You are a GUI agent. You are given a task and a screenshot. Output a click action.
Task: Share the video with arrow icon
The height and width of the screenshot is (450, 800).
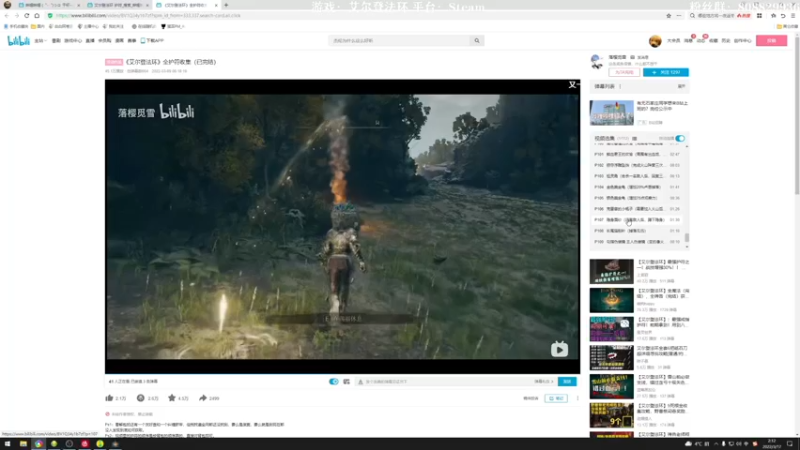203,398
